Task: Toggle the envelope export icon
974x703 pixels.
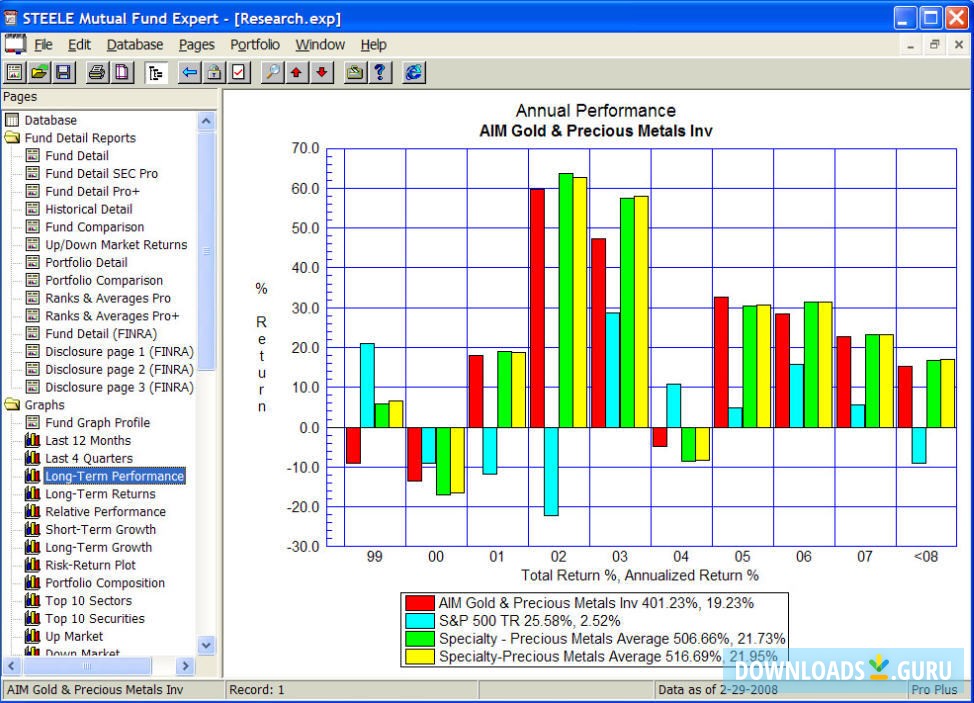Action: tap(353, 71)
